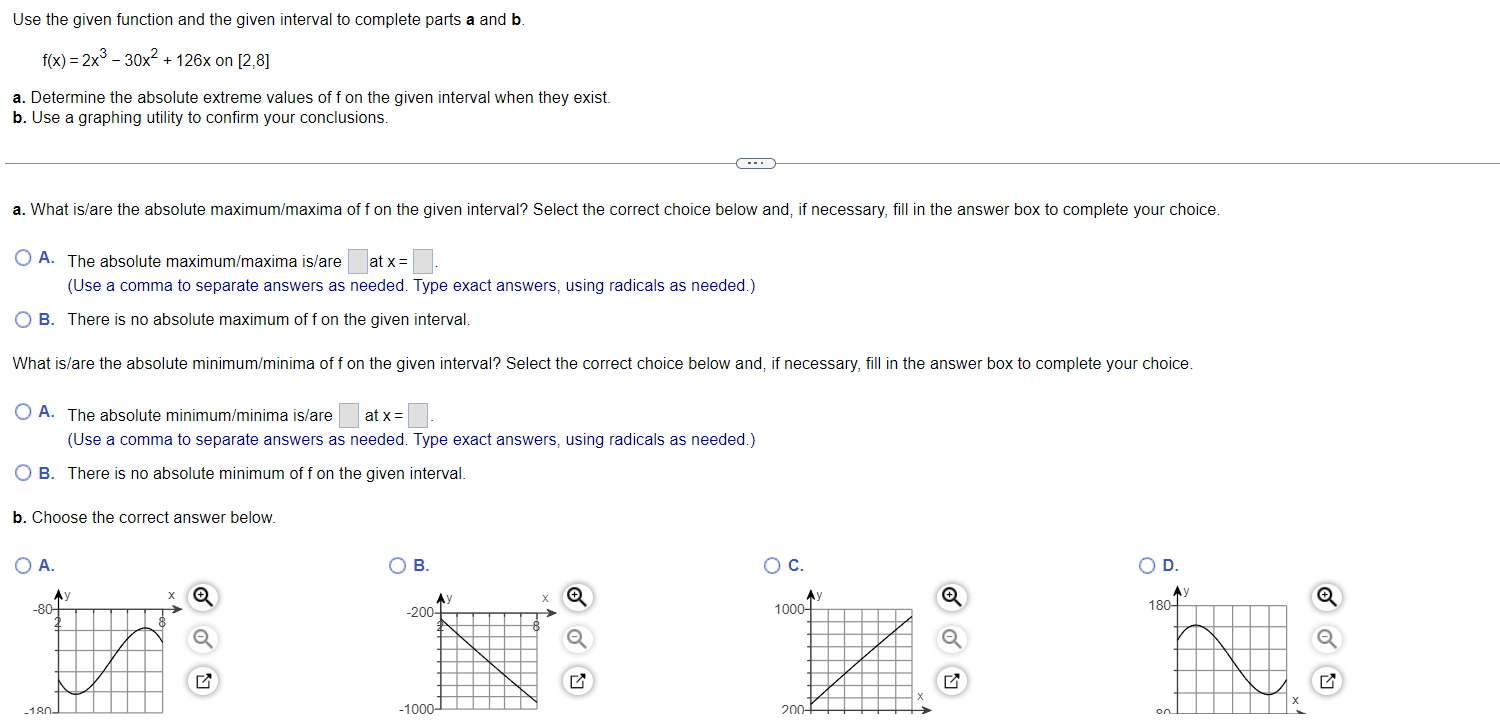1500x720 pixels.
Task: Select choice A for absolute maximum
Action: tap(21, 257)
